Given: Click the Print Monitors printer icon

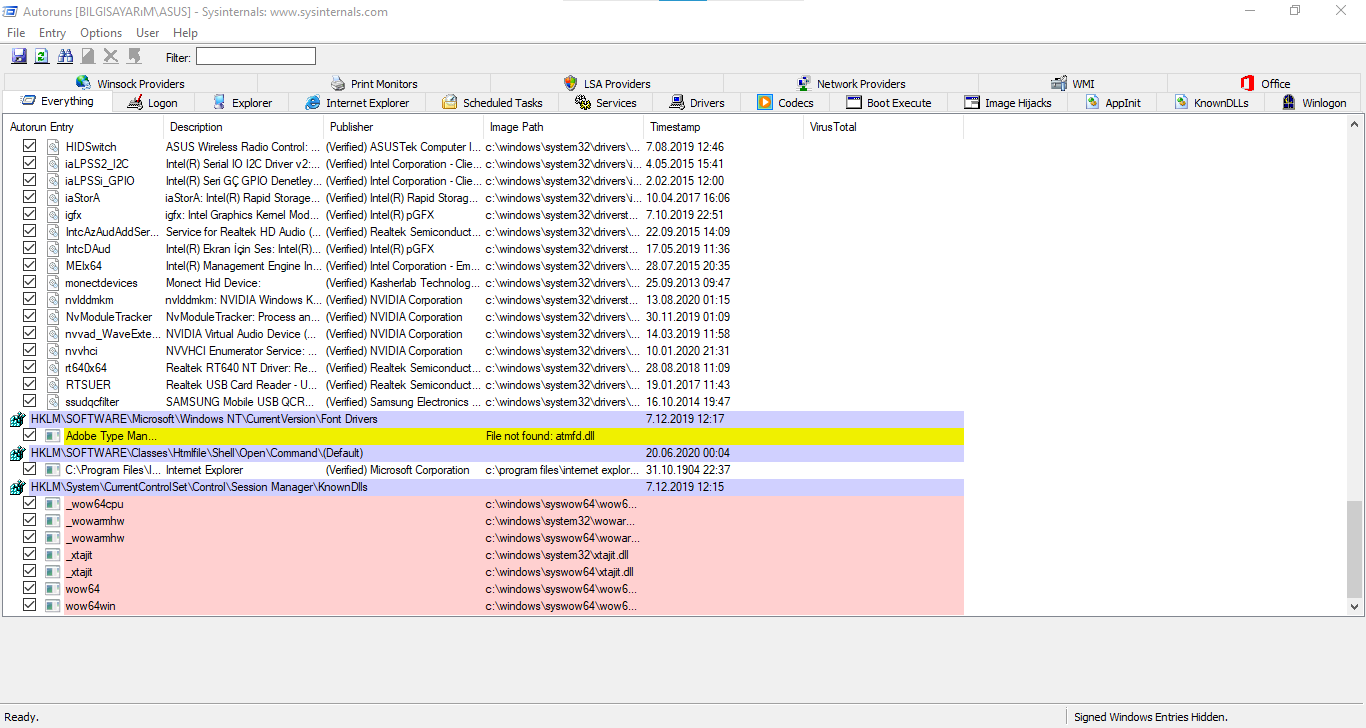Looking at the screenshot, I should [338, 84].
